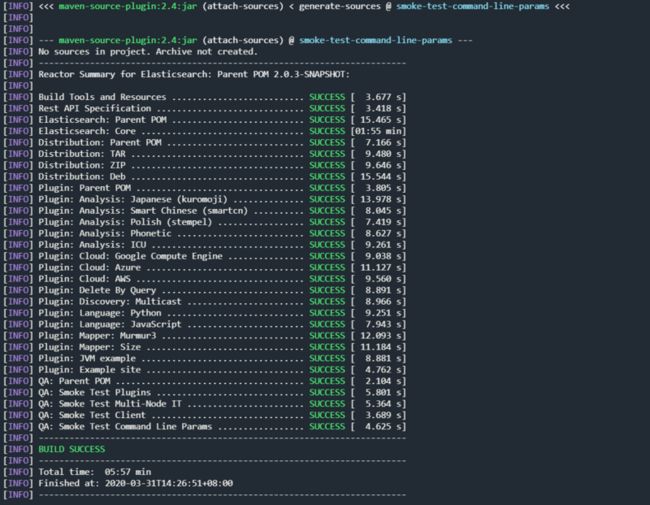
Task: Click the 'Rest API Specification' row
Action: click(204, 109)
